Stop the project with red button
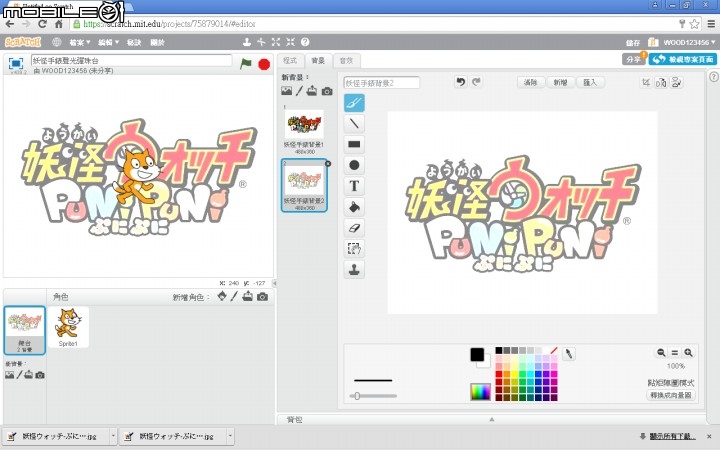720x450 pixels. coord(264,64)
